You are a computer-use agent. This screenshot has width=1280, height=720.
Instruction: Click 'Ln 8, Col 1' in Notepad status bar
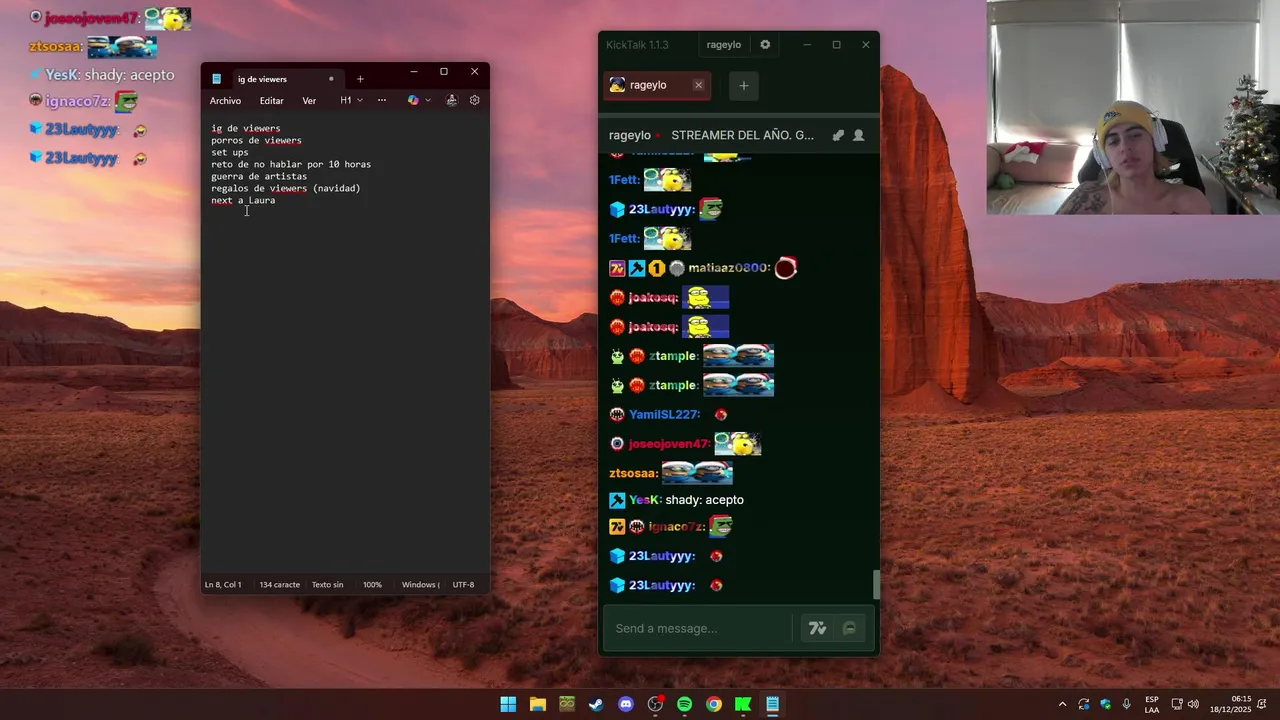223,584
